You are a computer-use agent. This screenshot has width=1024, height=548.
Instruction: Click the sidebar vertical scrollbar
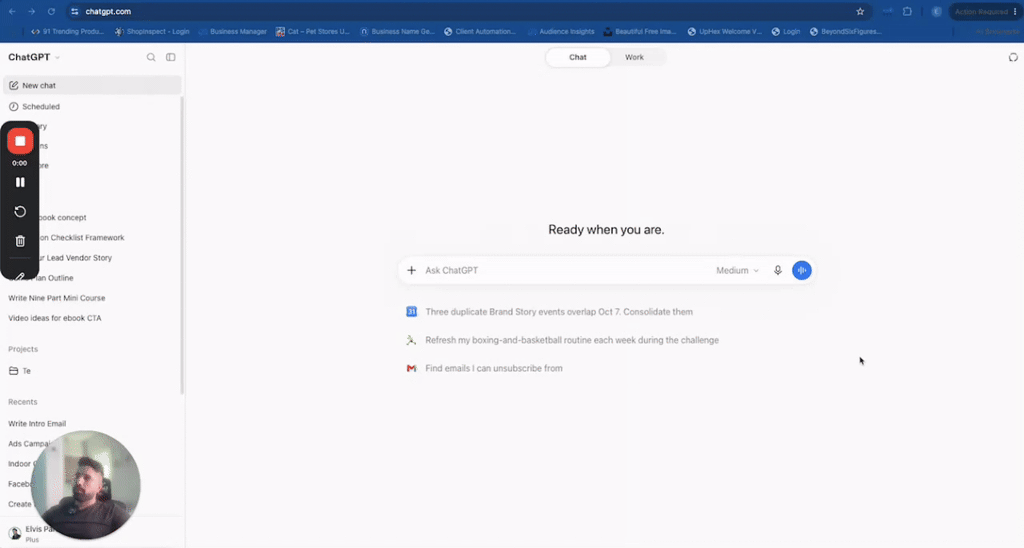click(182, 245)
